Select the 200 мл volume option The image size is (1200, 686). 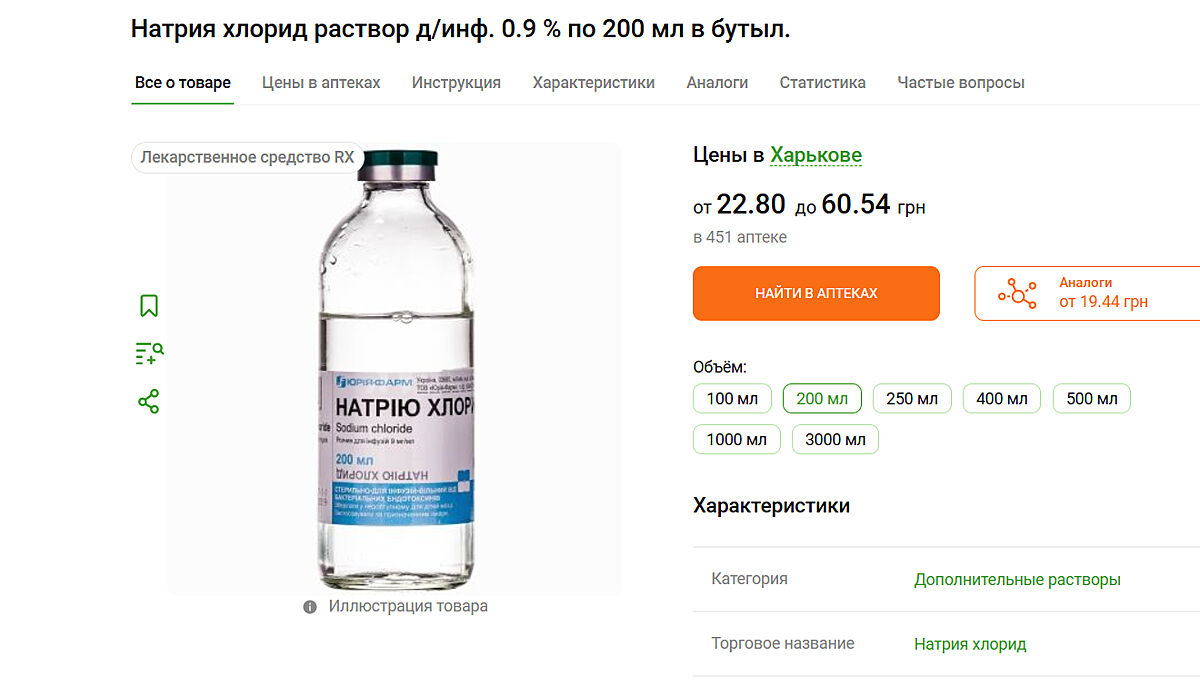(822, 399)
